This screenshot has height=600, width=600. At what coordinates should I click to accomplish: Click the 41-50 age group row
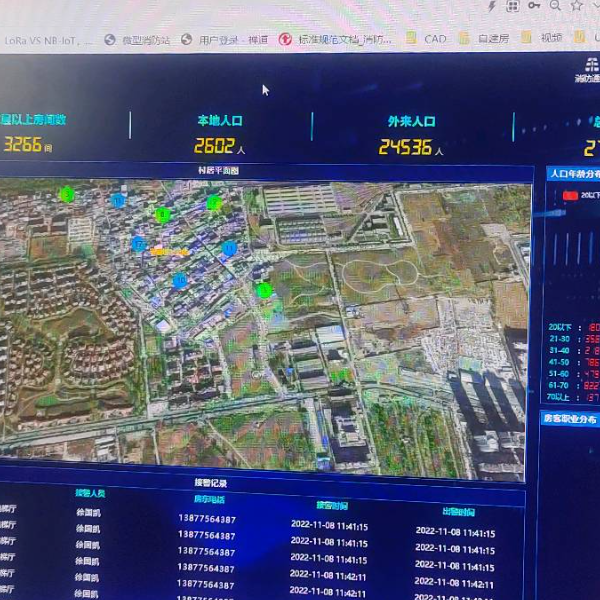pos(574,362)
